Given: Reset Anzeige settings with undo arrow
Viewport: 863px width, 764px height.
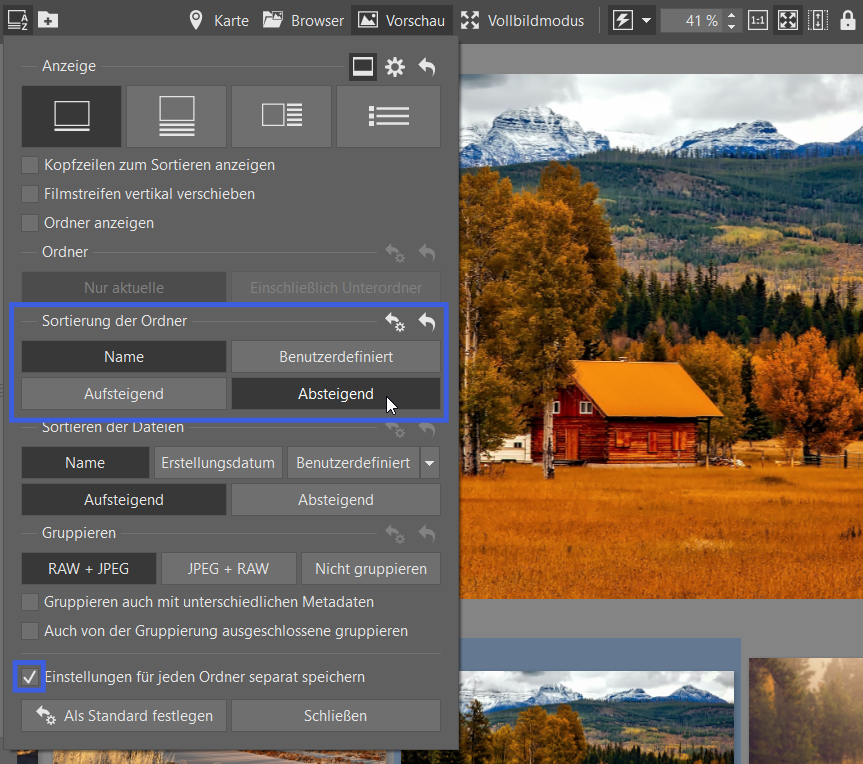Looking at the screenshot, I should tap(427, 67).
